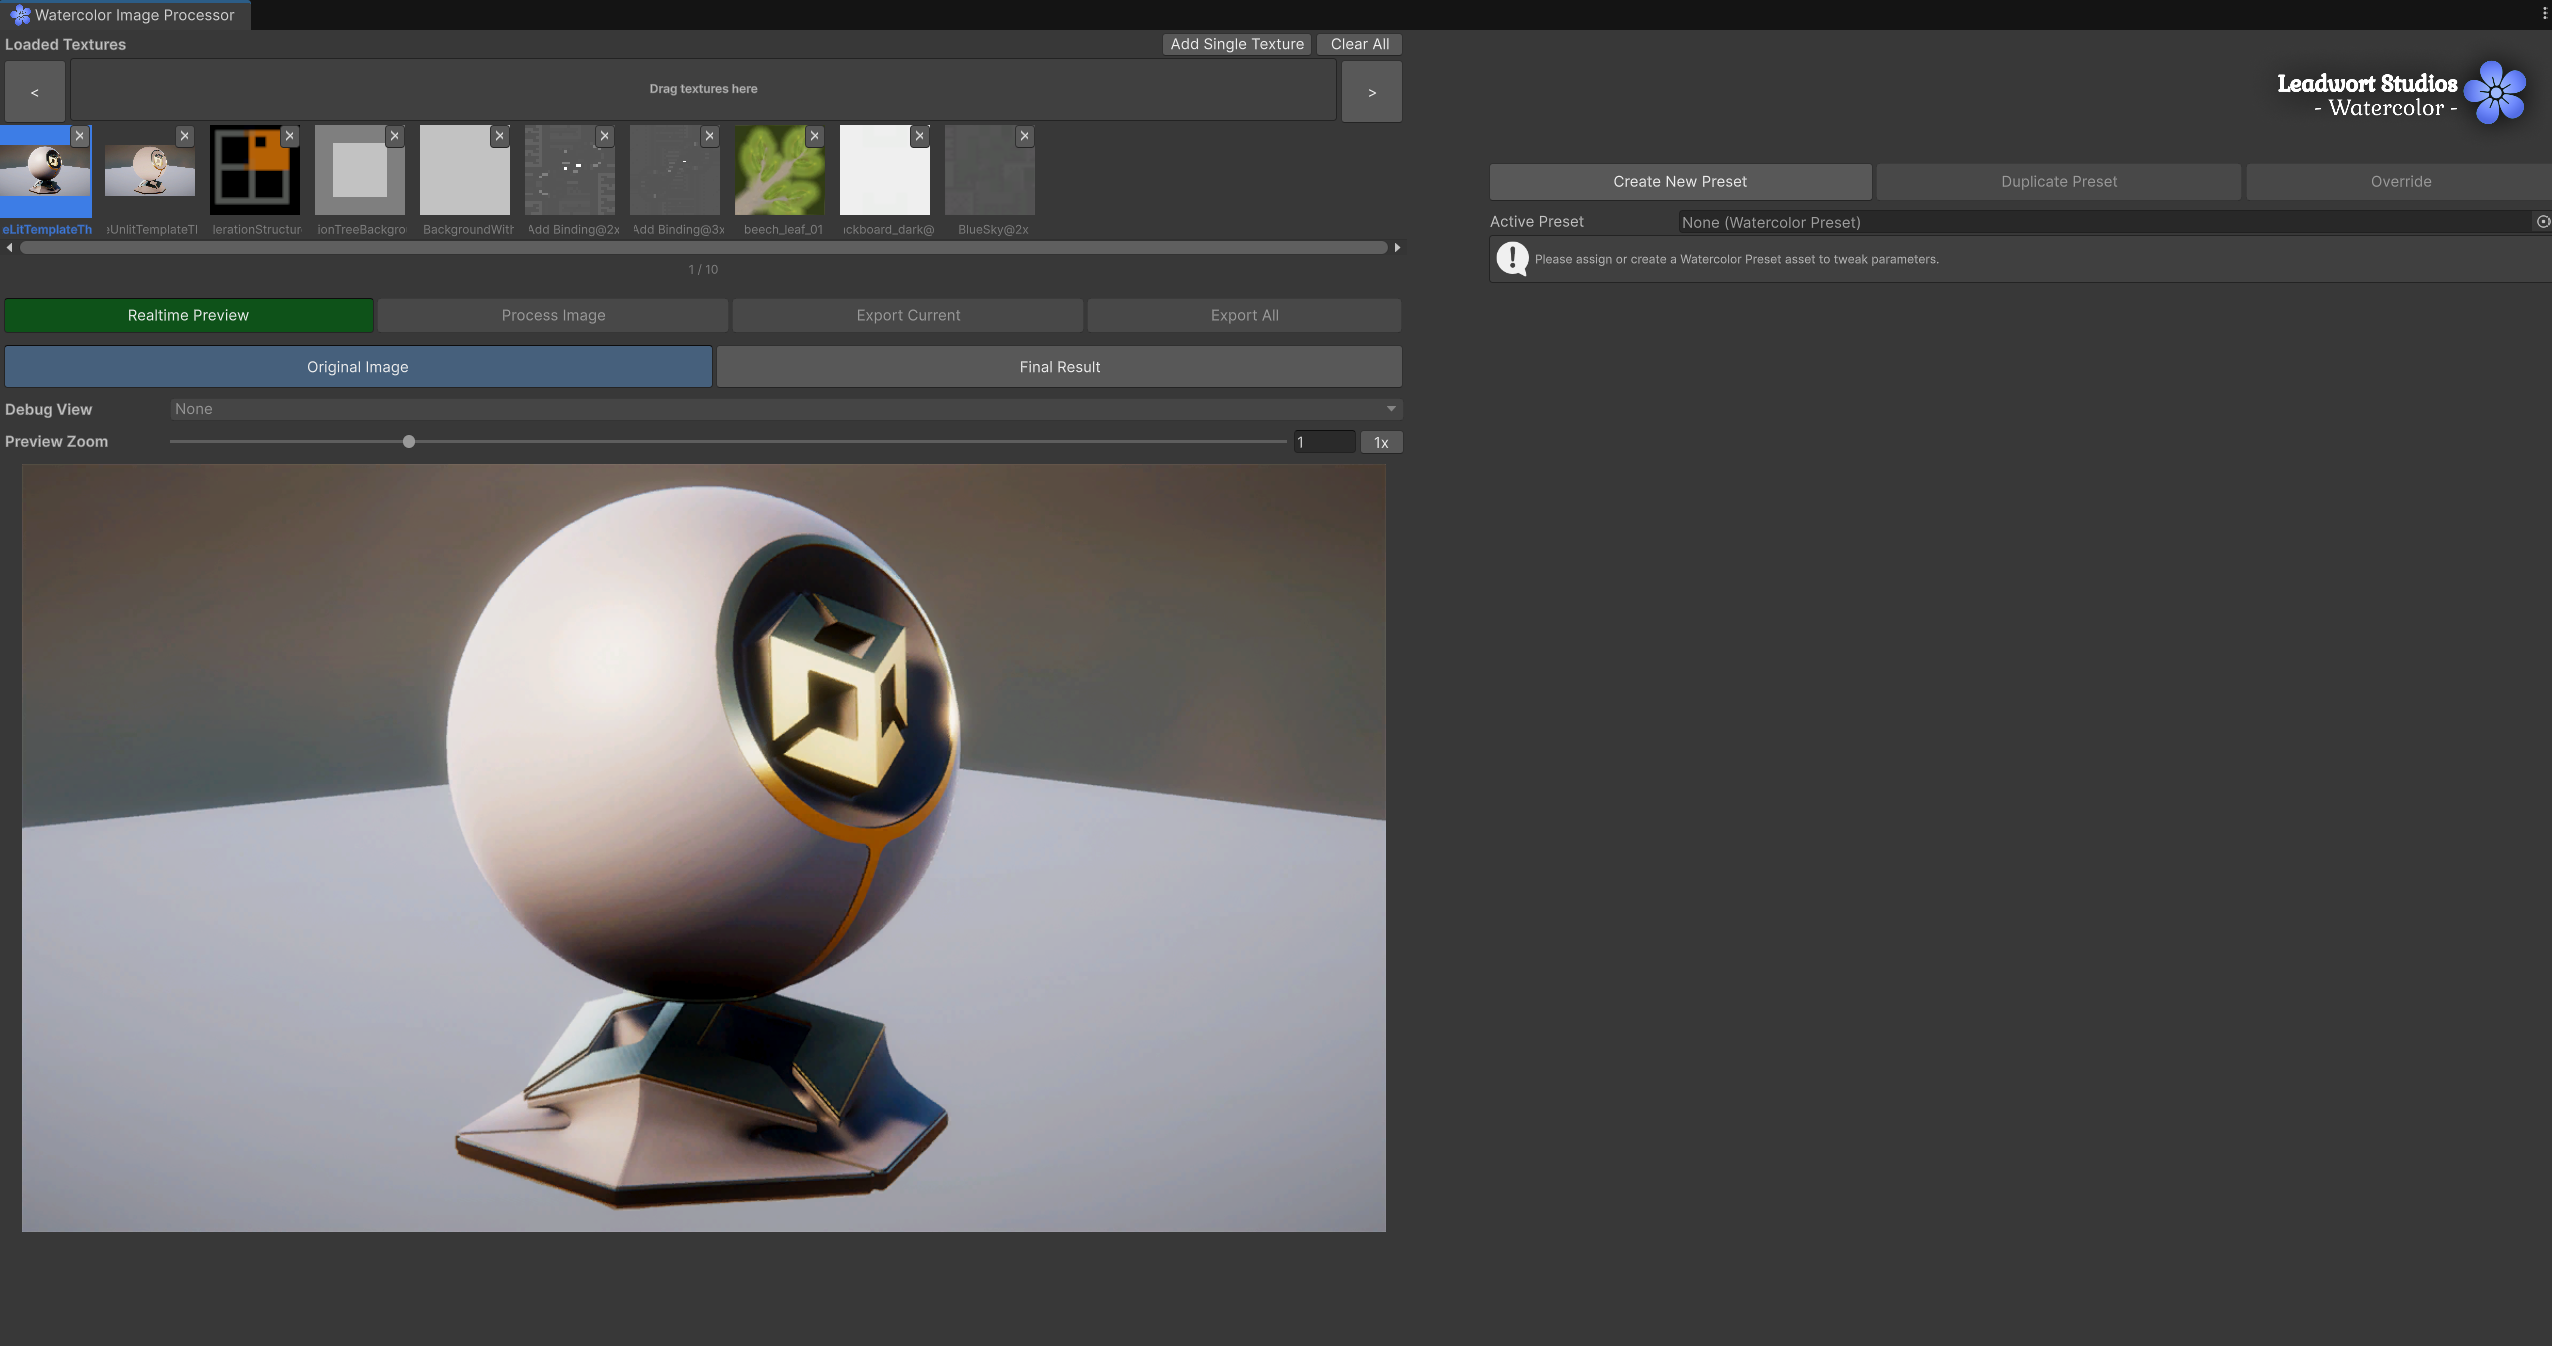The width and height of the screenshot is (2552, 1346).
Task: Click the Drag textures here drop area
Action: click(x=703, y=89)
